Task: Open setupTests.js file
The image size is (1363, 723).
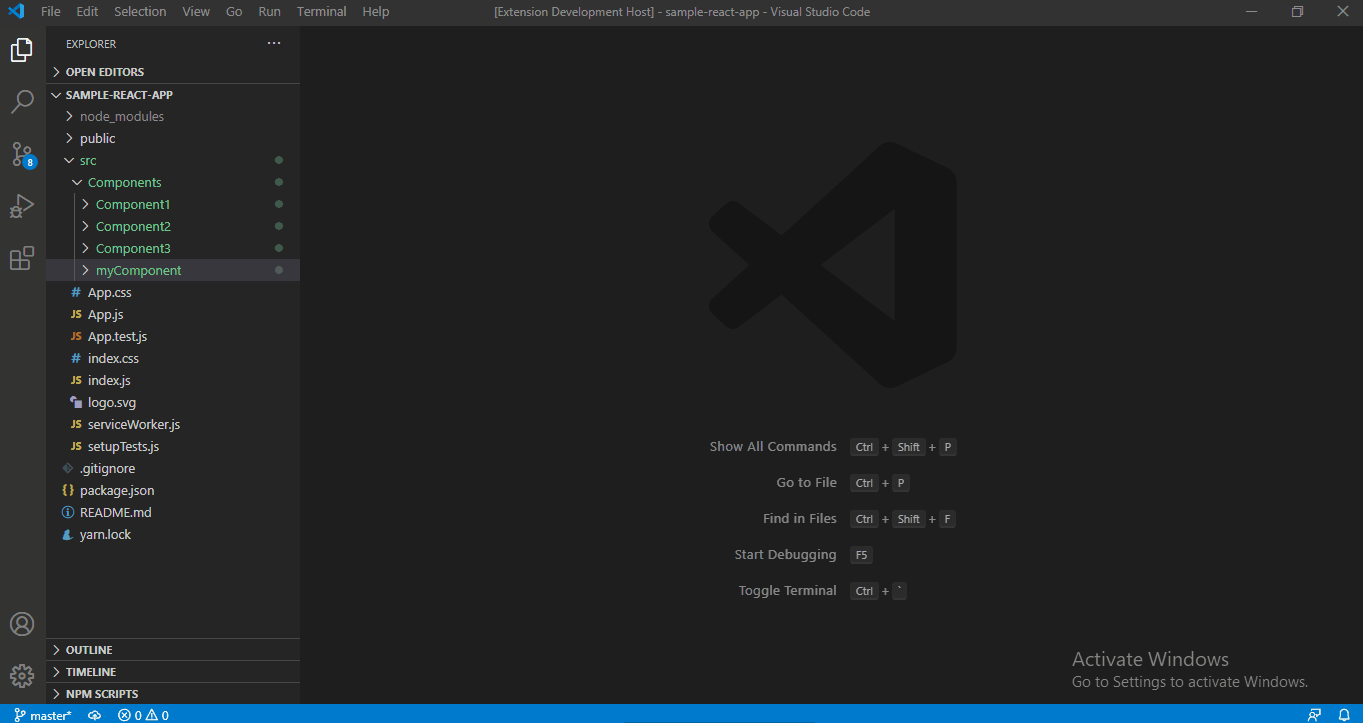Action: (x=173, y=446)
